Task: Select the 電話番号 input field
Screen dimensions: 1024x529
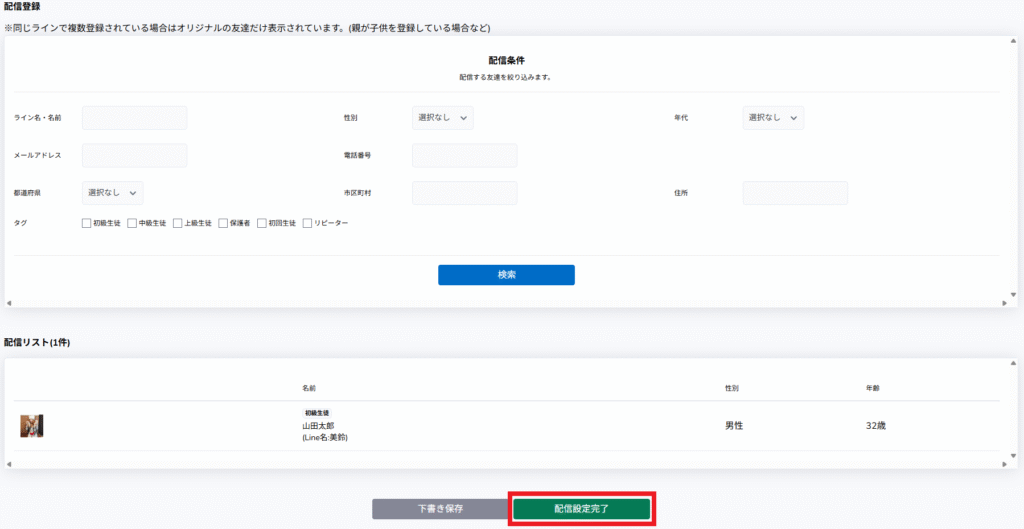Action: point(464,155)
